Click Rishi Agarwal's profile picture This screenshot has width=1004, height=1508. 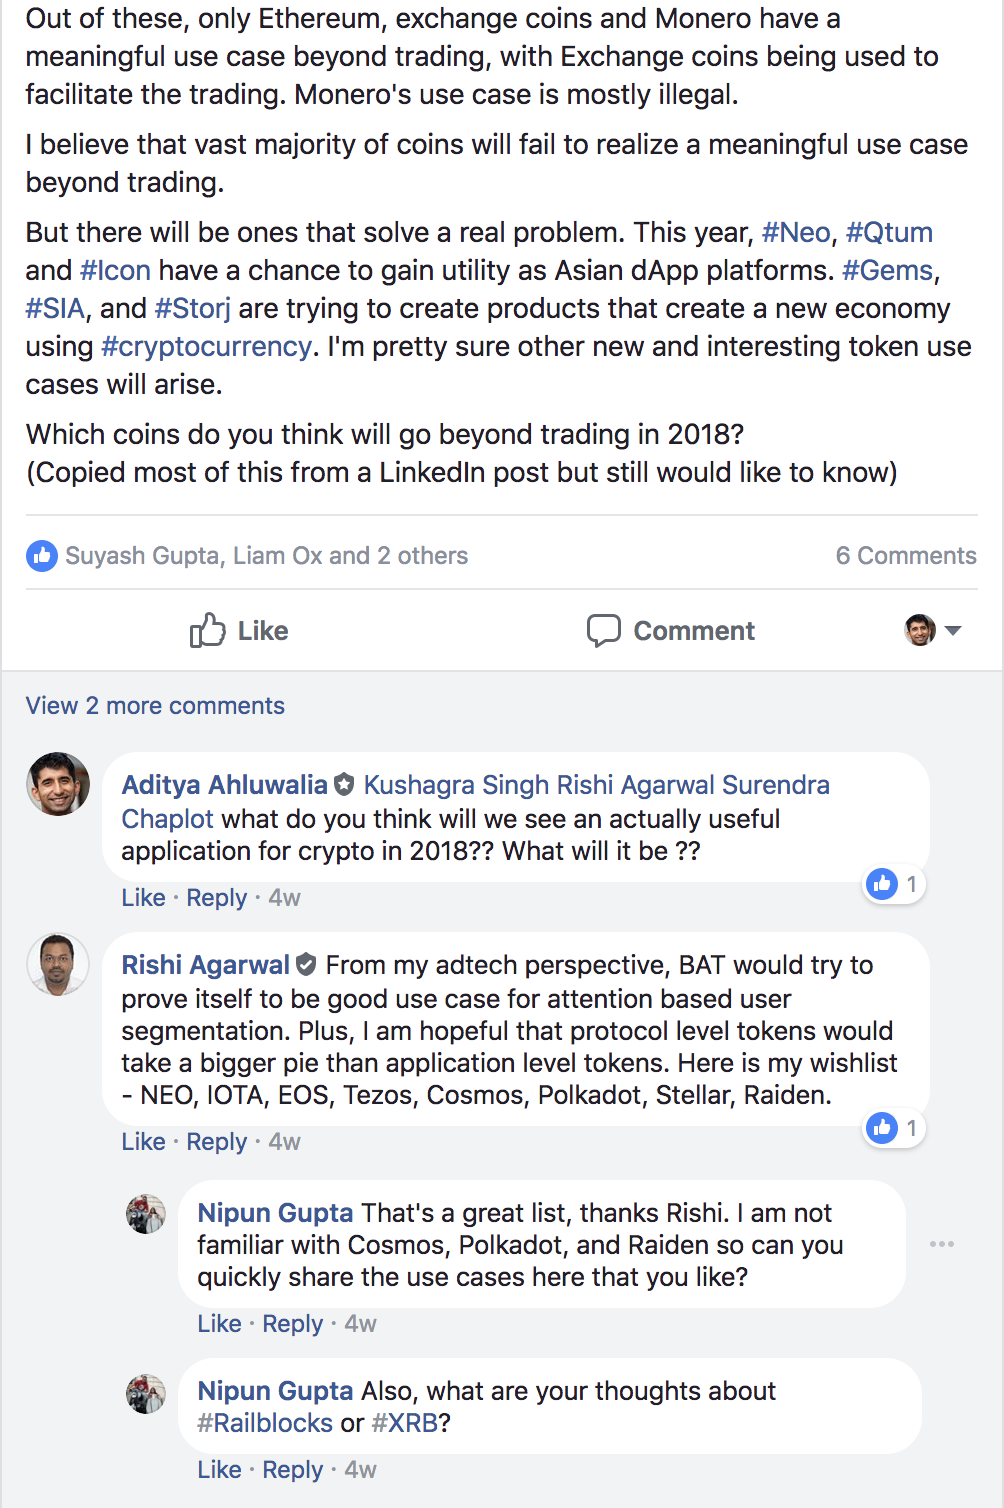(58, 964)
